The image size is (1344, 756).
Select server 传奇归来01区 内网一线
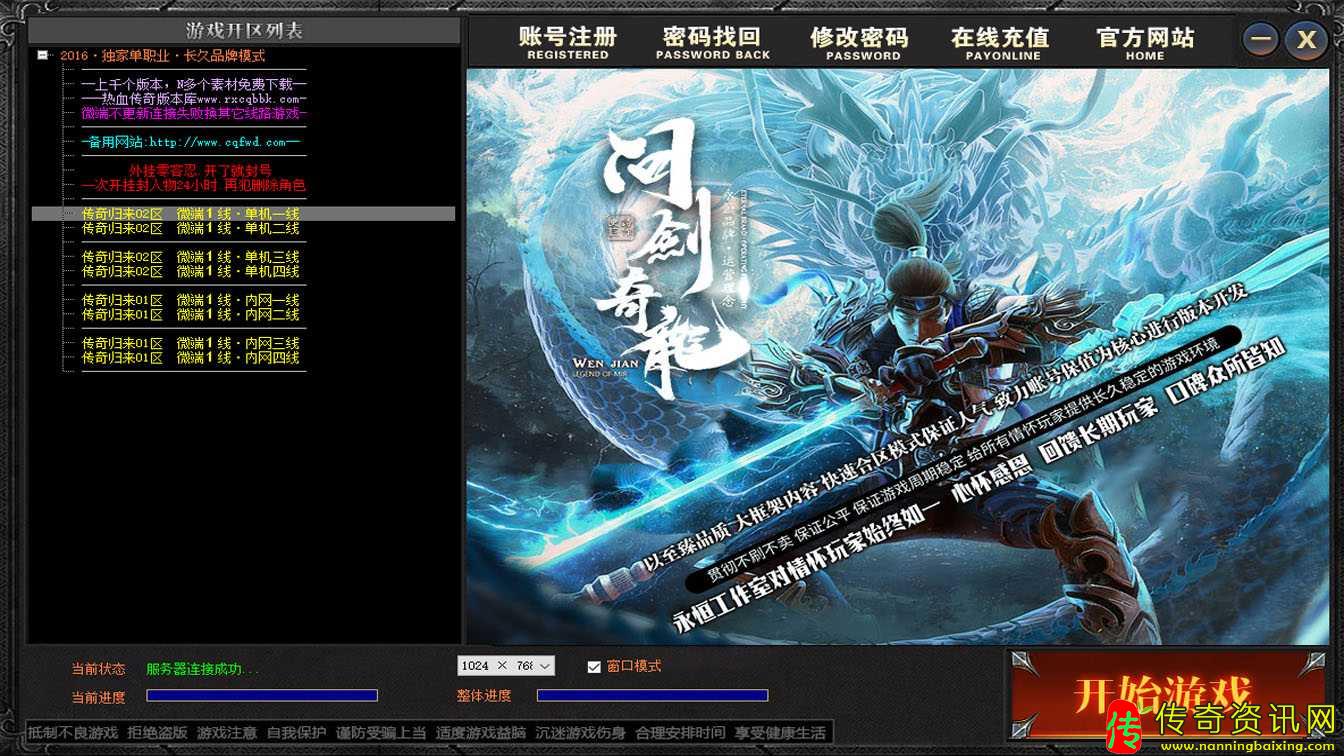(190, 300)
